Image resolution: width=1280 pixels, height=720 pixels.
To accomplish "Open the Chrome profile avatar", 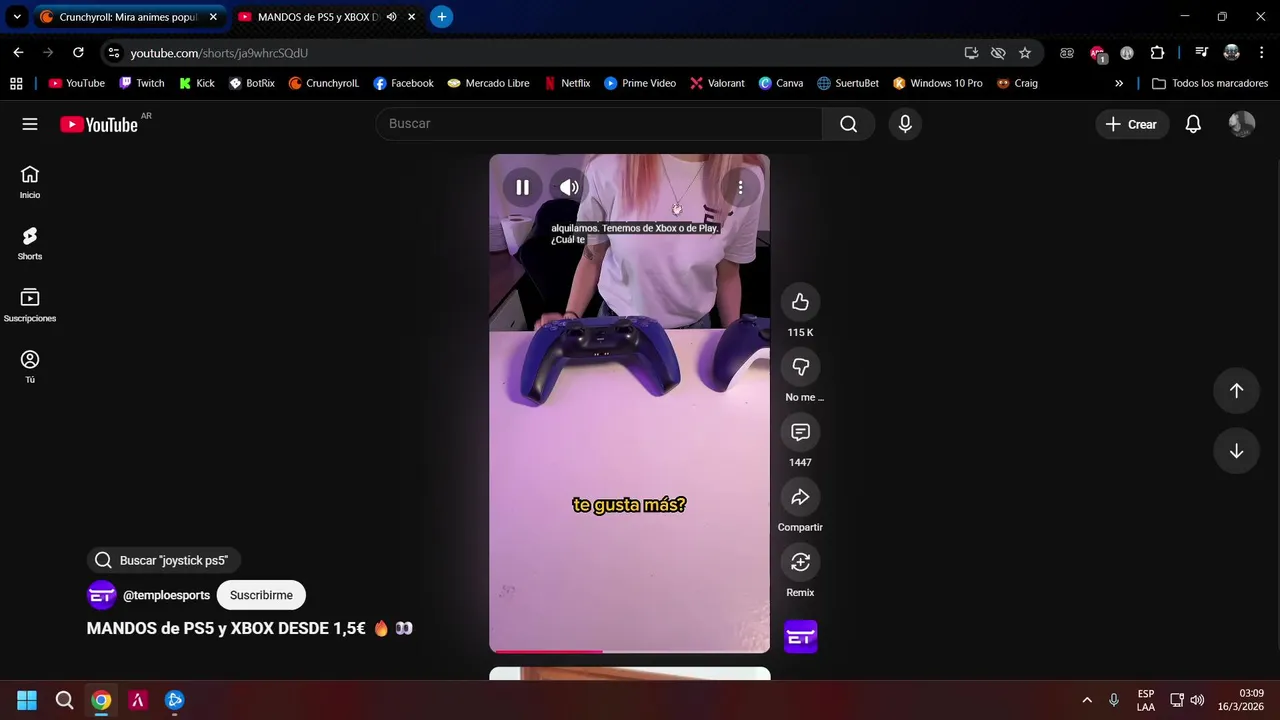I will (1232, 53).
